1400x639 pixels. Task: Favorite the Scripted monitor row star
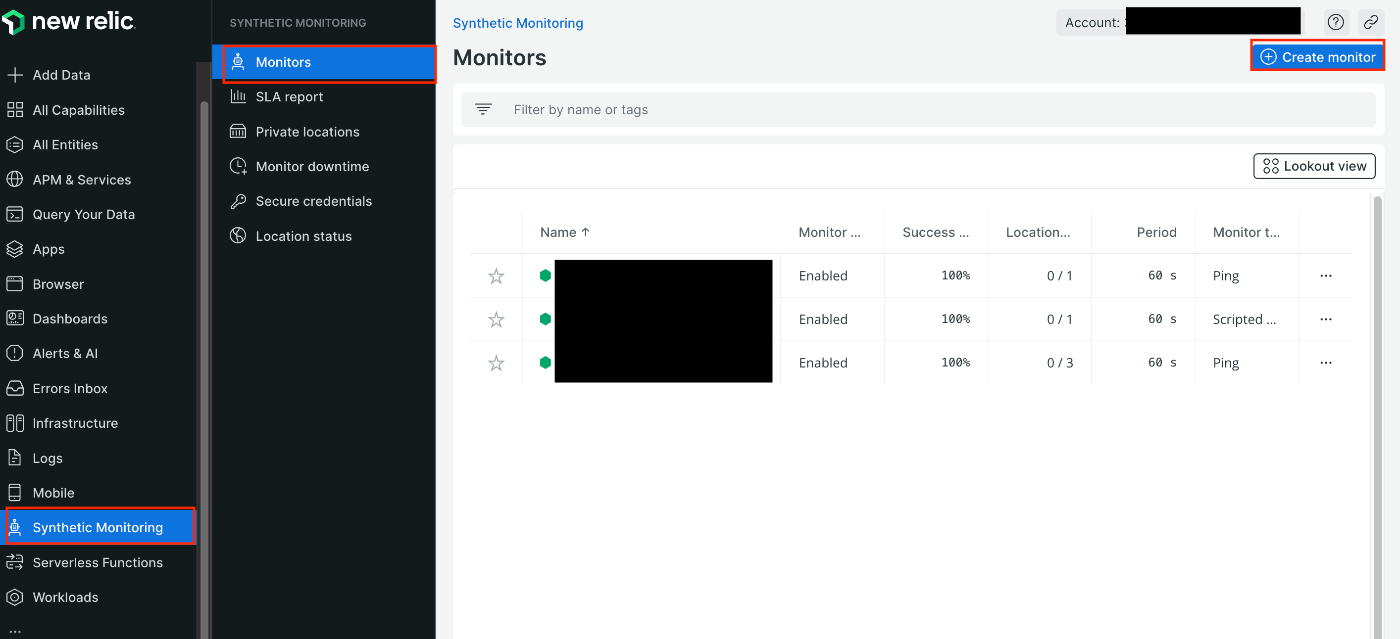pyautogui.click(x=496, y=320)
